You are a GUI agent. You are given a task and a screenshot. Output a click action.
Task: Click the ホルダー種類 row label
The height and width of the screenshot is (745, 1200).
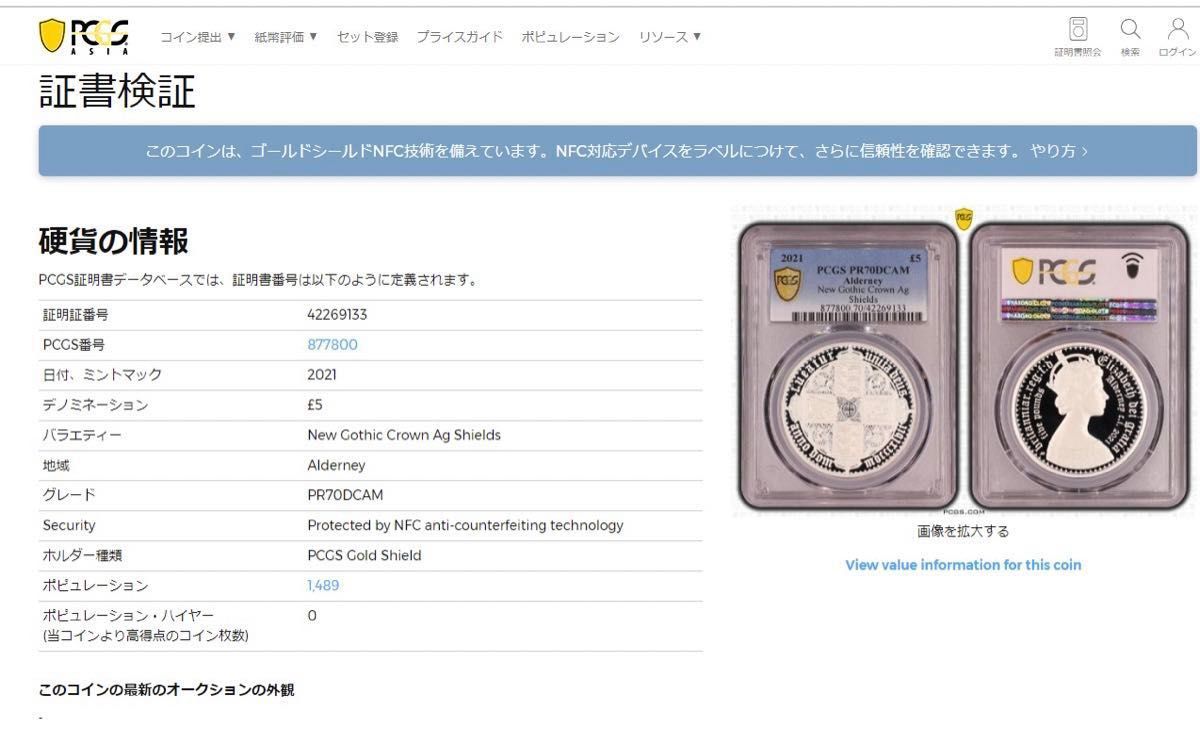coord(82,555)
